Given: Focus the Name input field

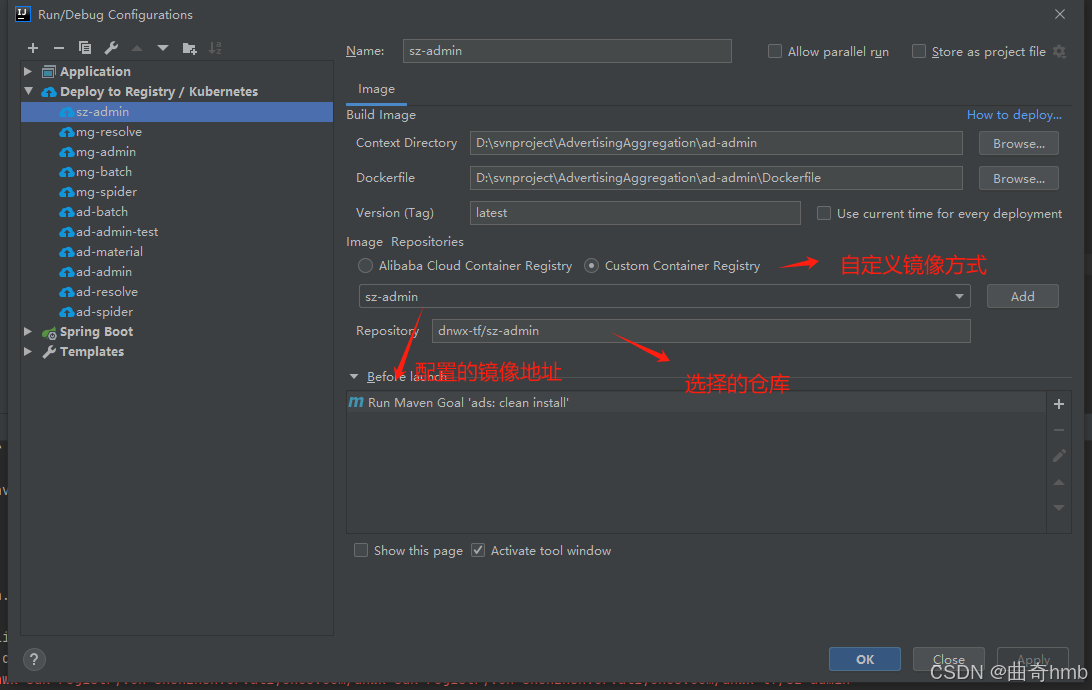Looking at the screenshot, I should [567, 51].
